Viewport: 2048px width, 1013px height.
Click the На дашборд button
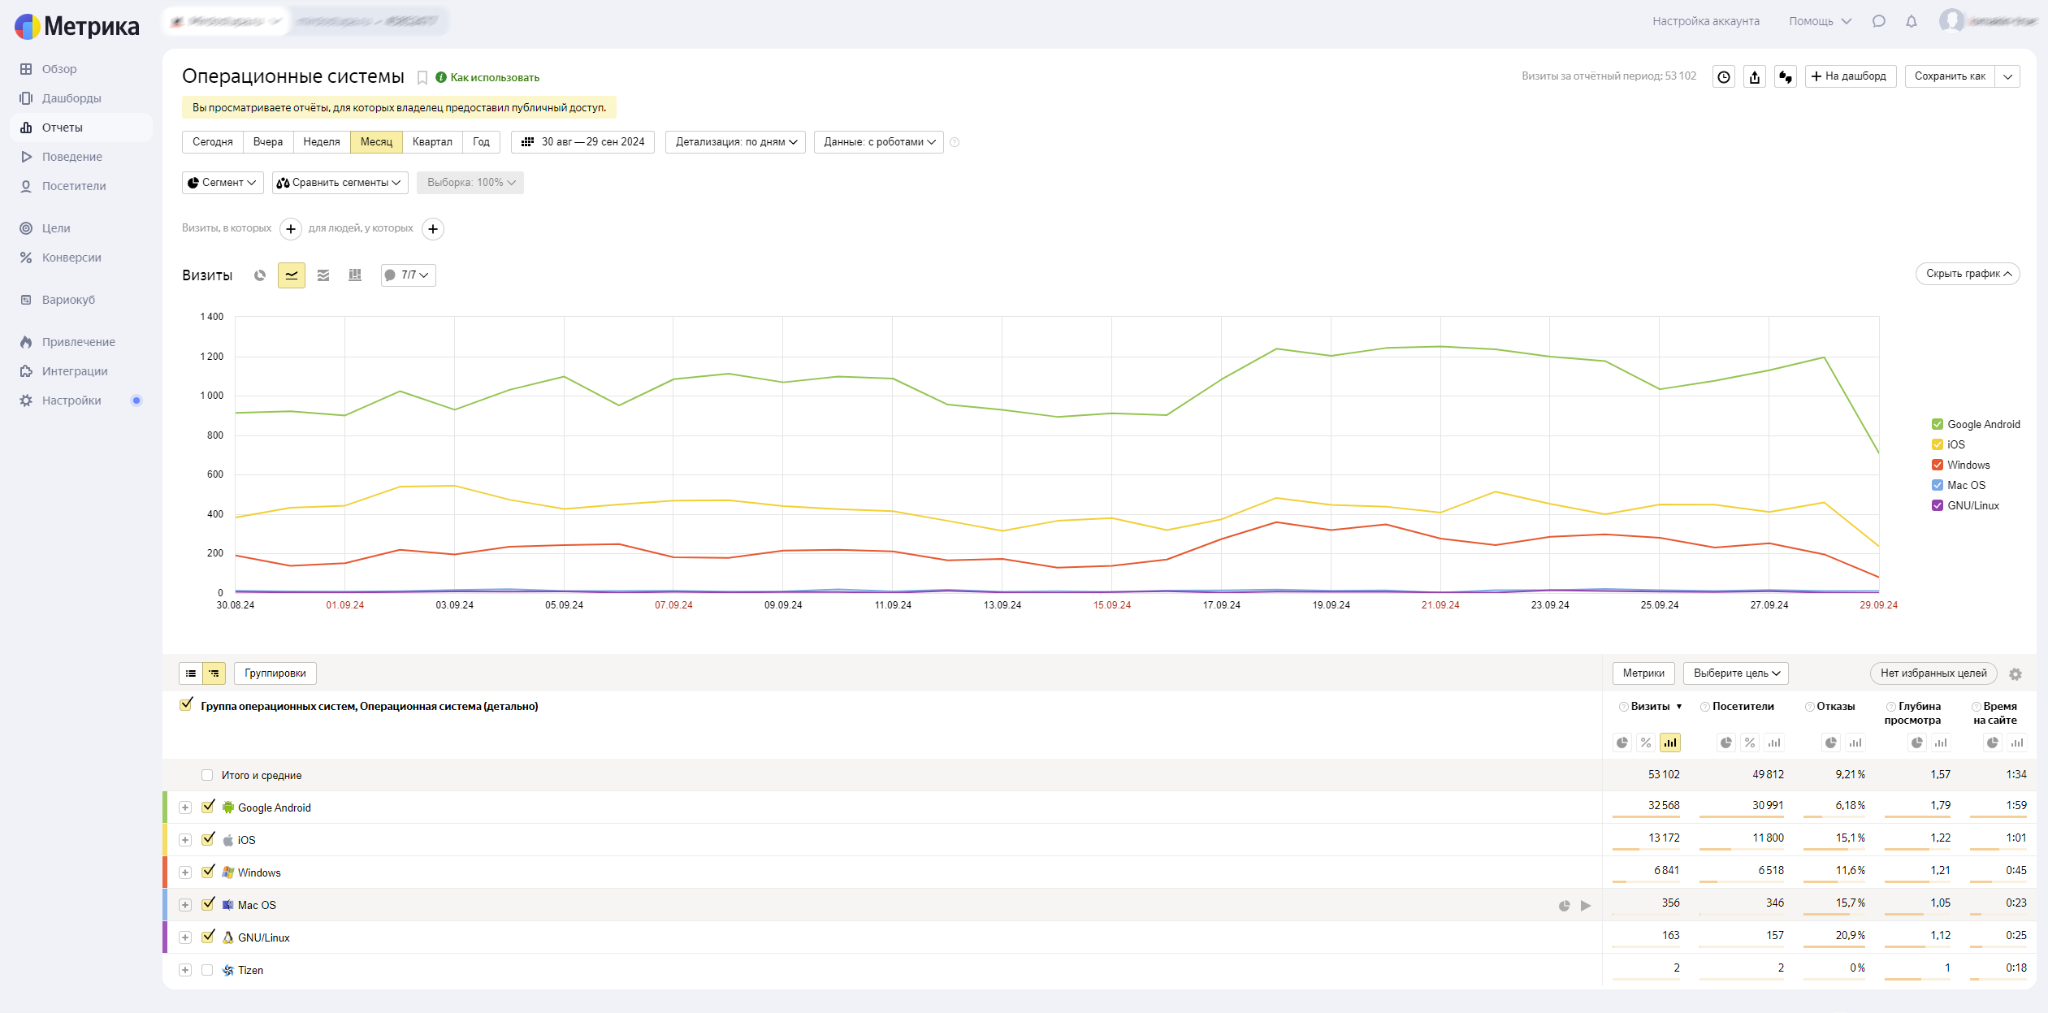point(1849,77)
